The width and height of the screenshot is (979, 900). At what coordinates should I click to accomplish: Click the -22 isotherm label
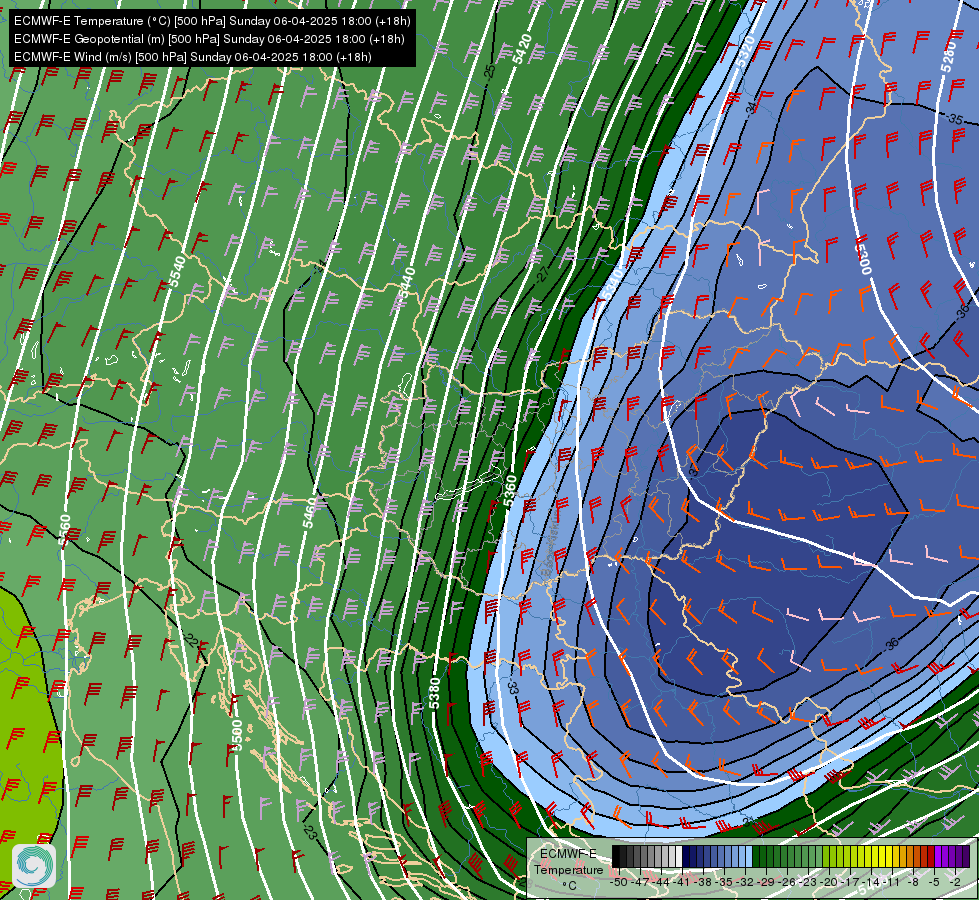pos(193,641)
